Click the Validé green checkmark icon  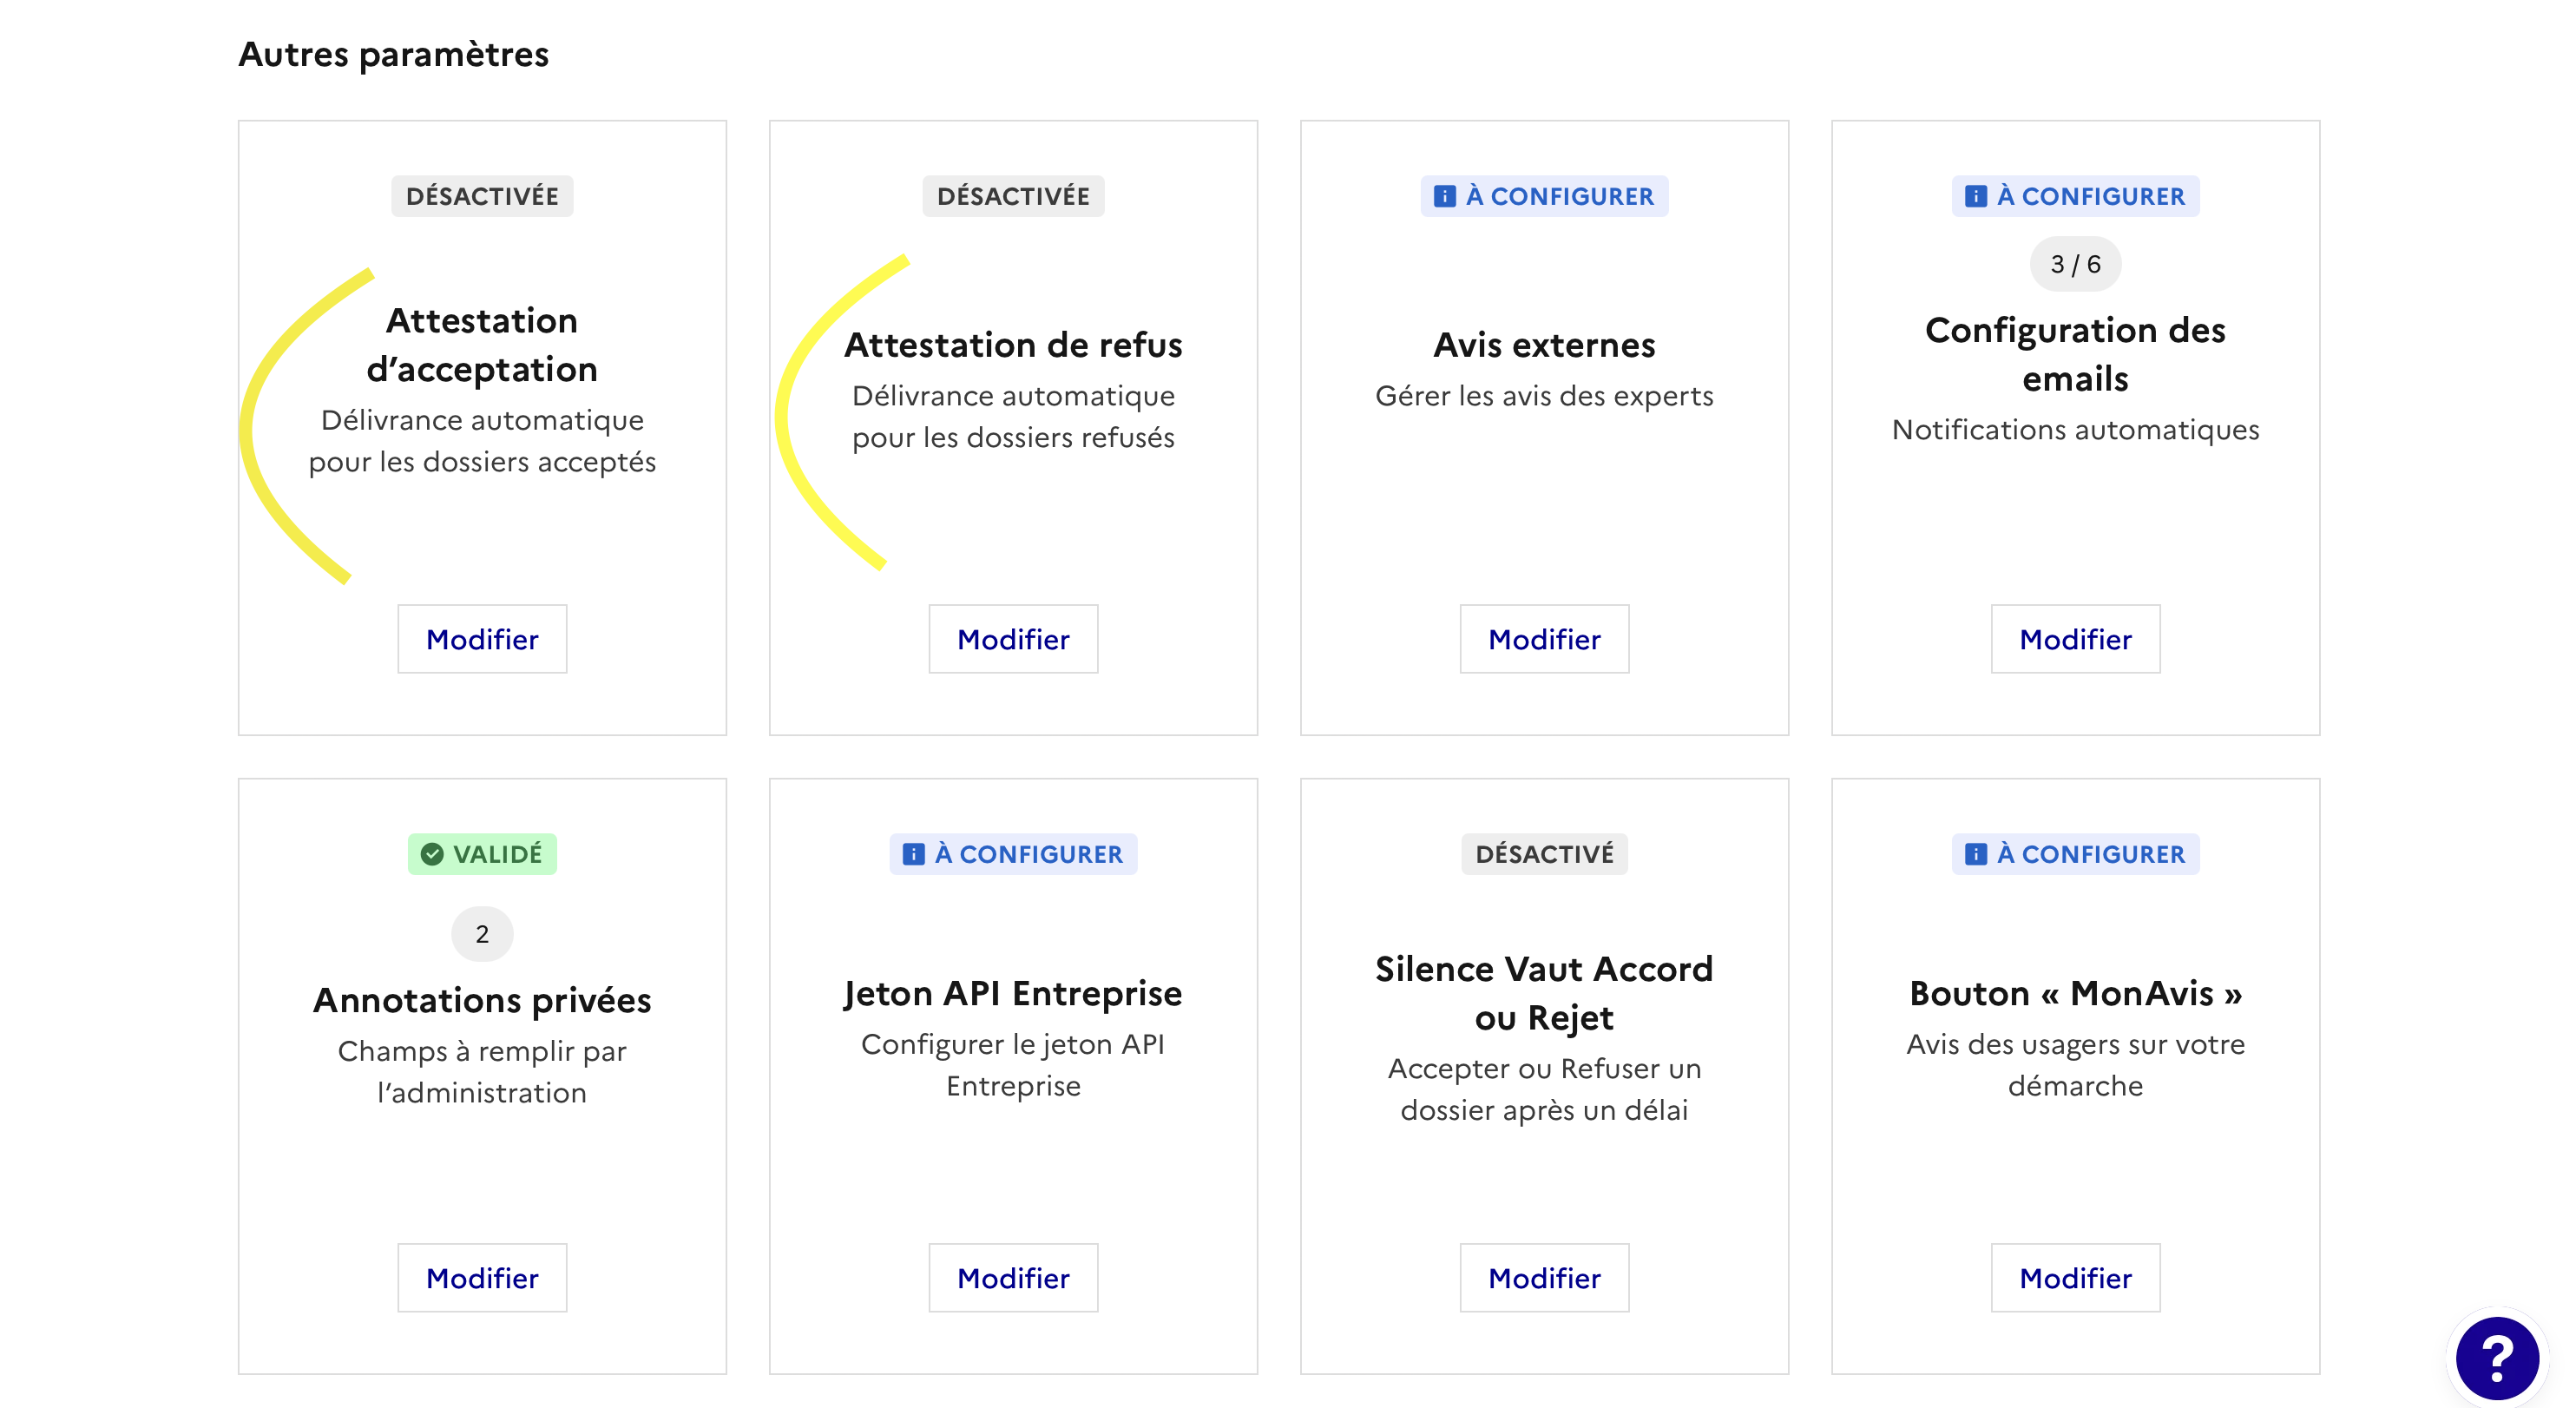[432, 854]
